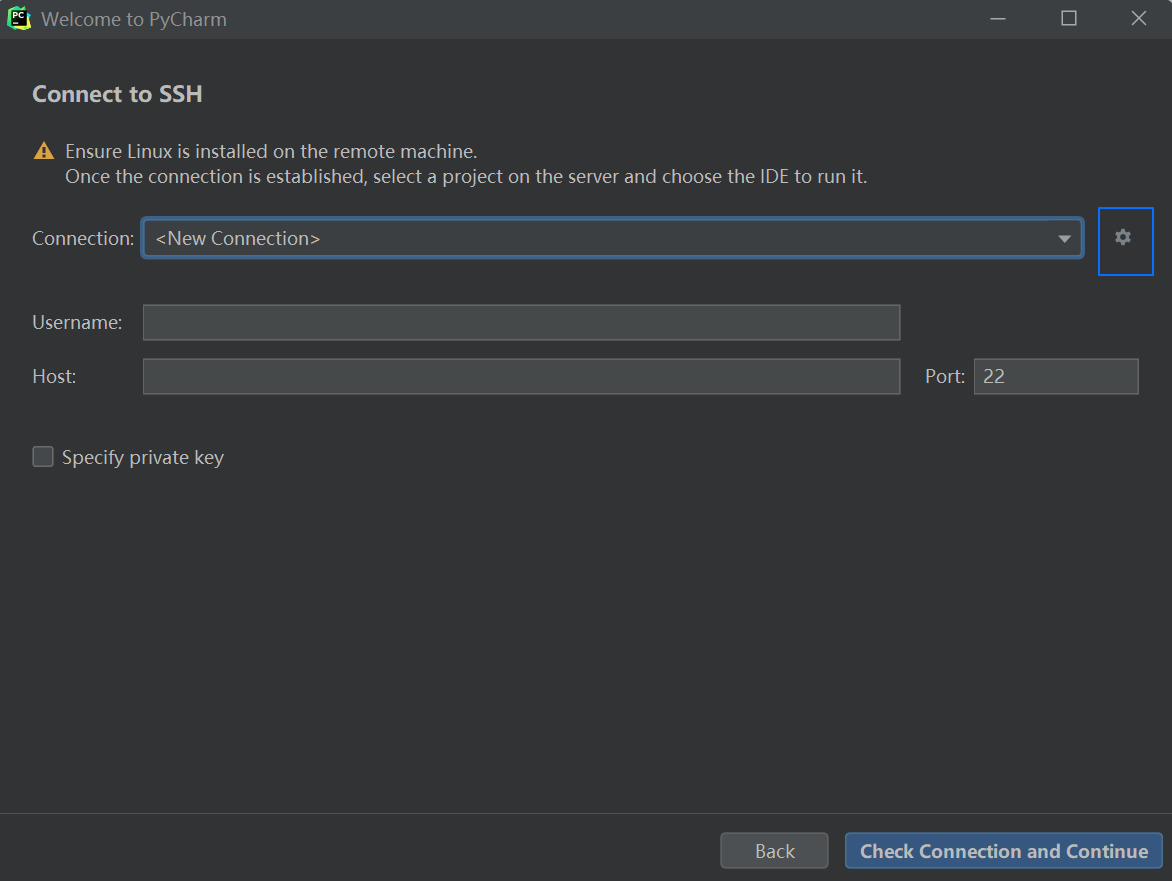Click into the Host input field
1172x881 pixels.
click(x=521, y=377)
